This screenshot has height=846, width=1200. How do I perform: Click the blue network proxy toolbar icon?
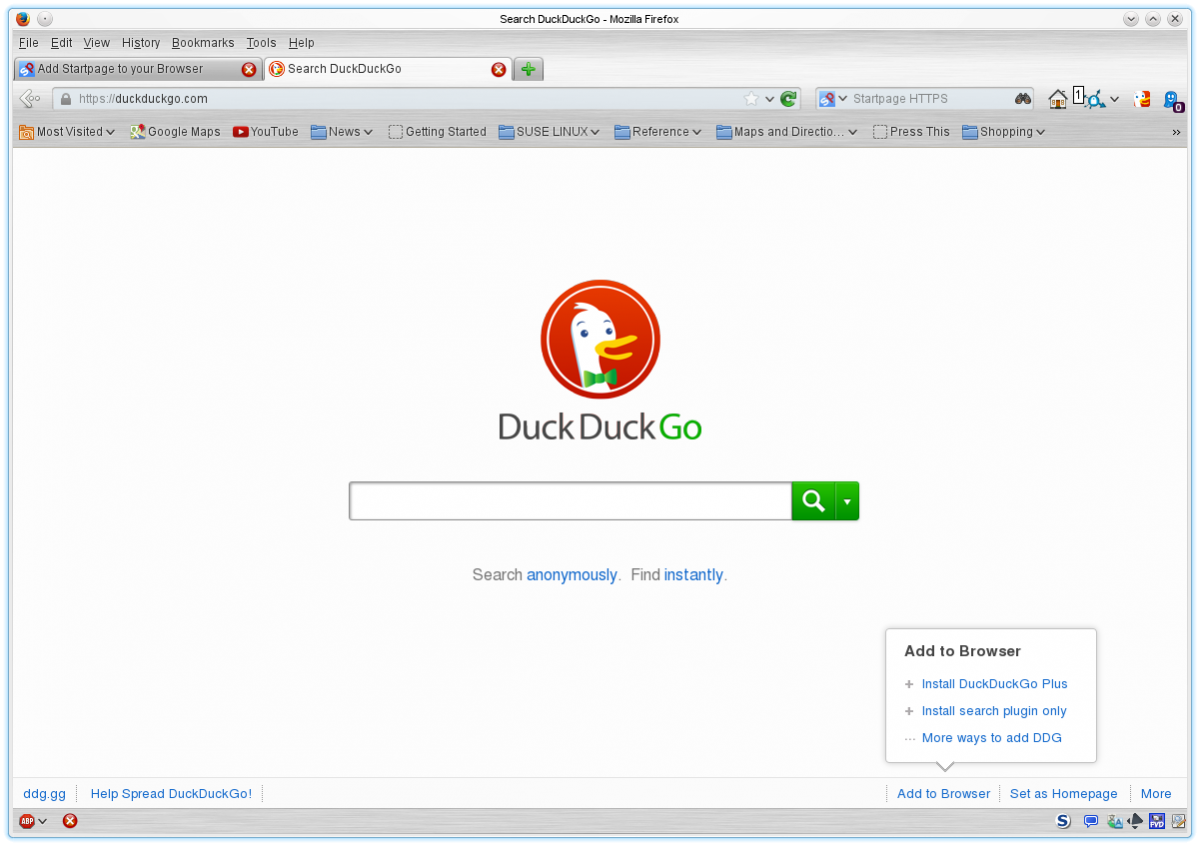click(1096, 100)
